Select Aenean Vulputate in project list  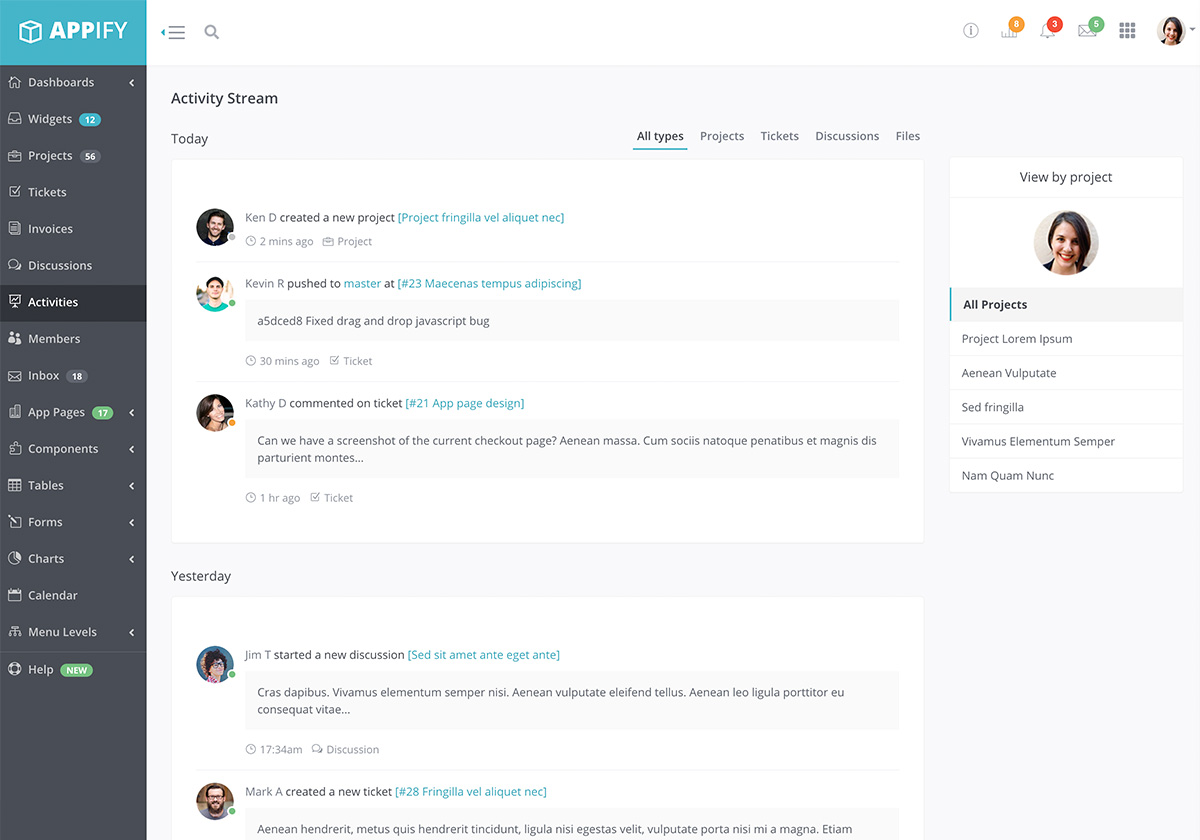click(1009, 373)
